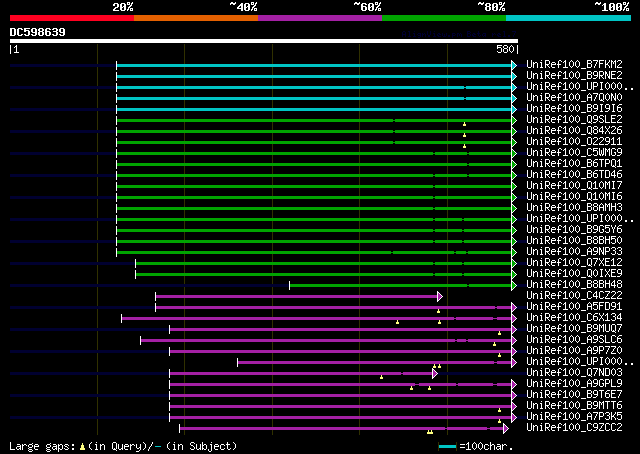The height and width of the screenshot is (454, 640).
Task: Click the purple arrowhead of the A5FD91 row
Action: [x=514, y=307]
